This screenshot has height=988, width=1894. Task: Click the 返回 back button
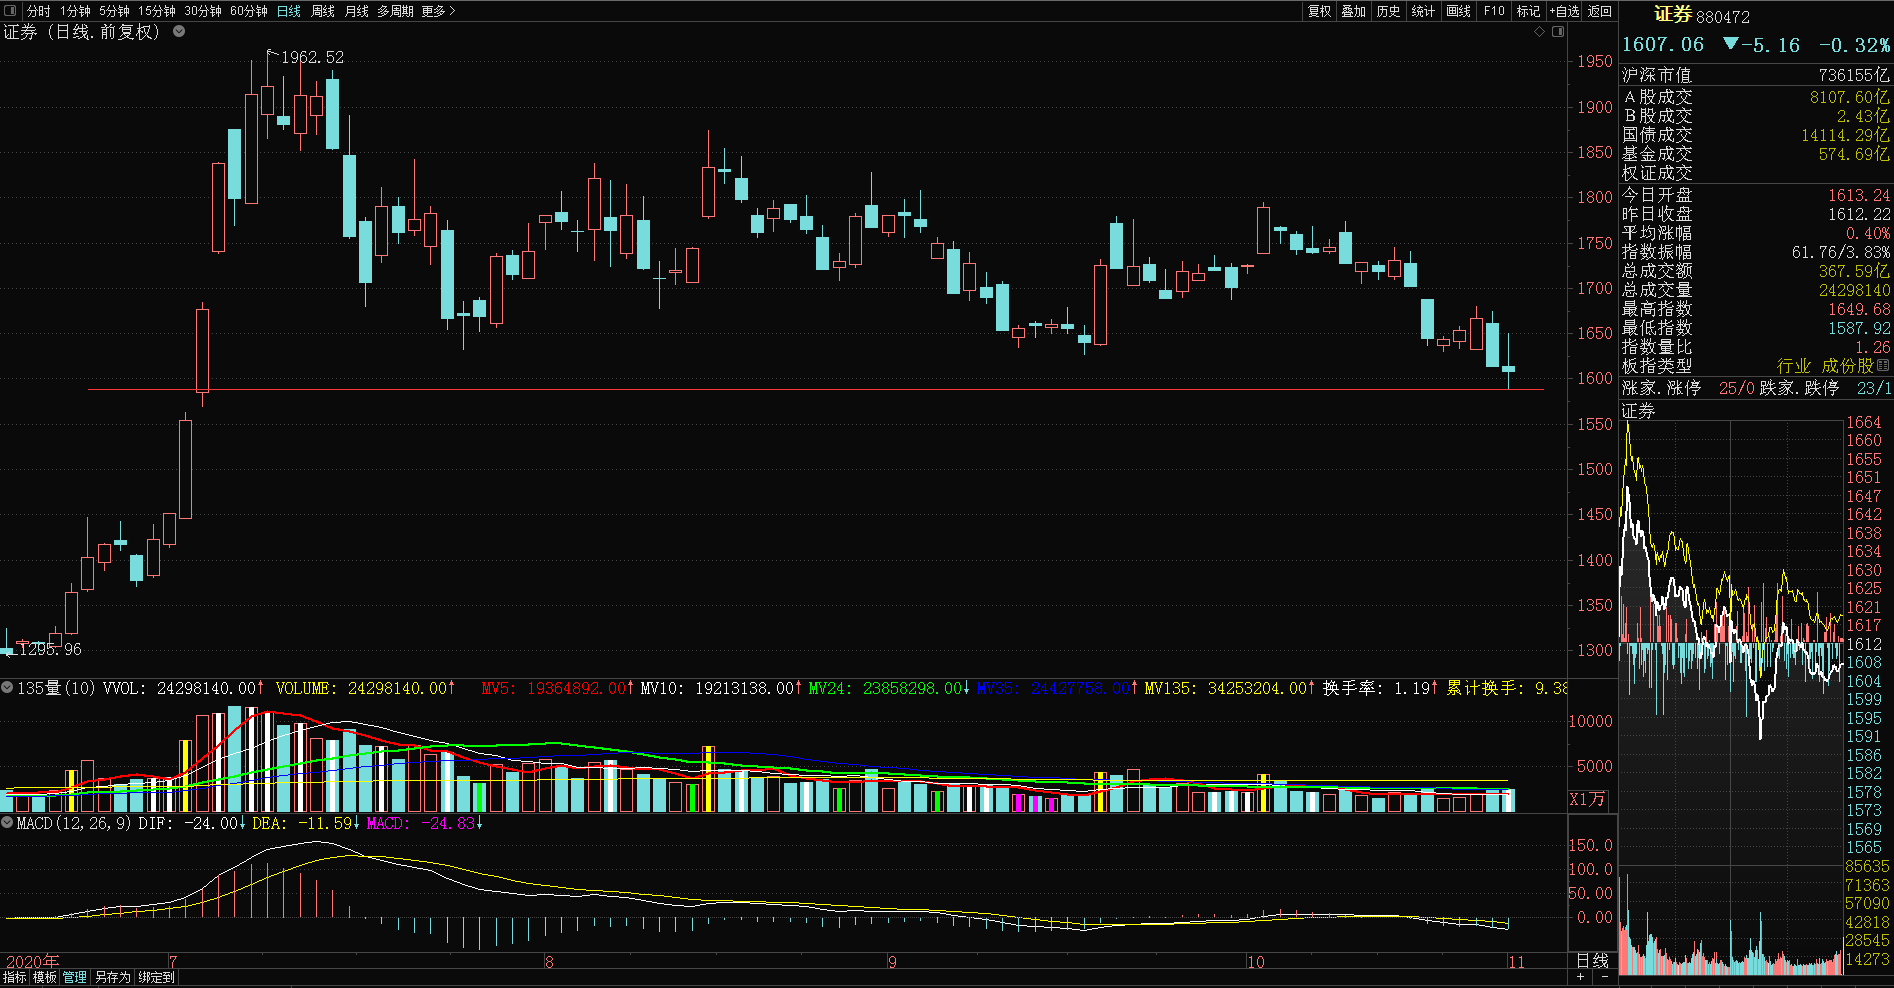(x=1600, y=11)
